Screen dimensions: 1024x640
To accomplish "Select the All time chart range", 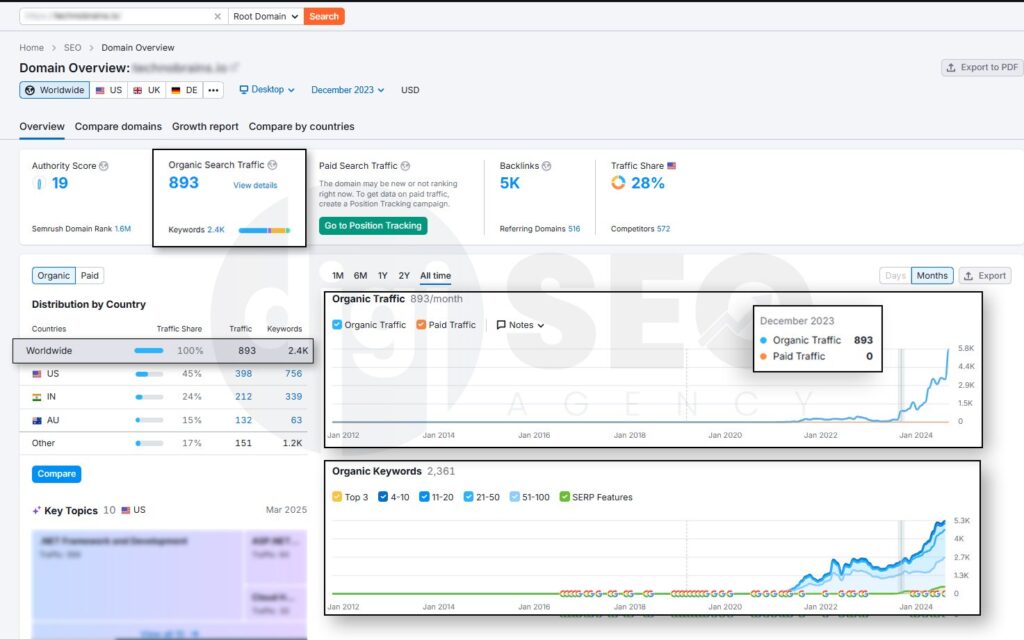I will 436,276.
